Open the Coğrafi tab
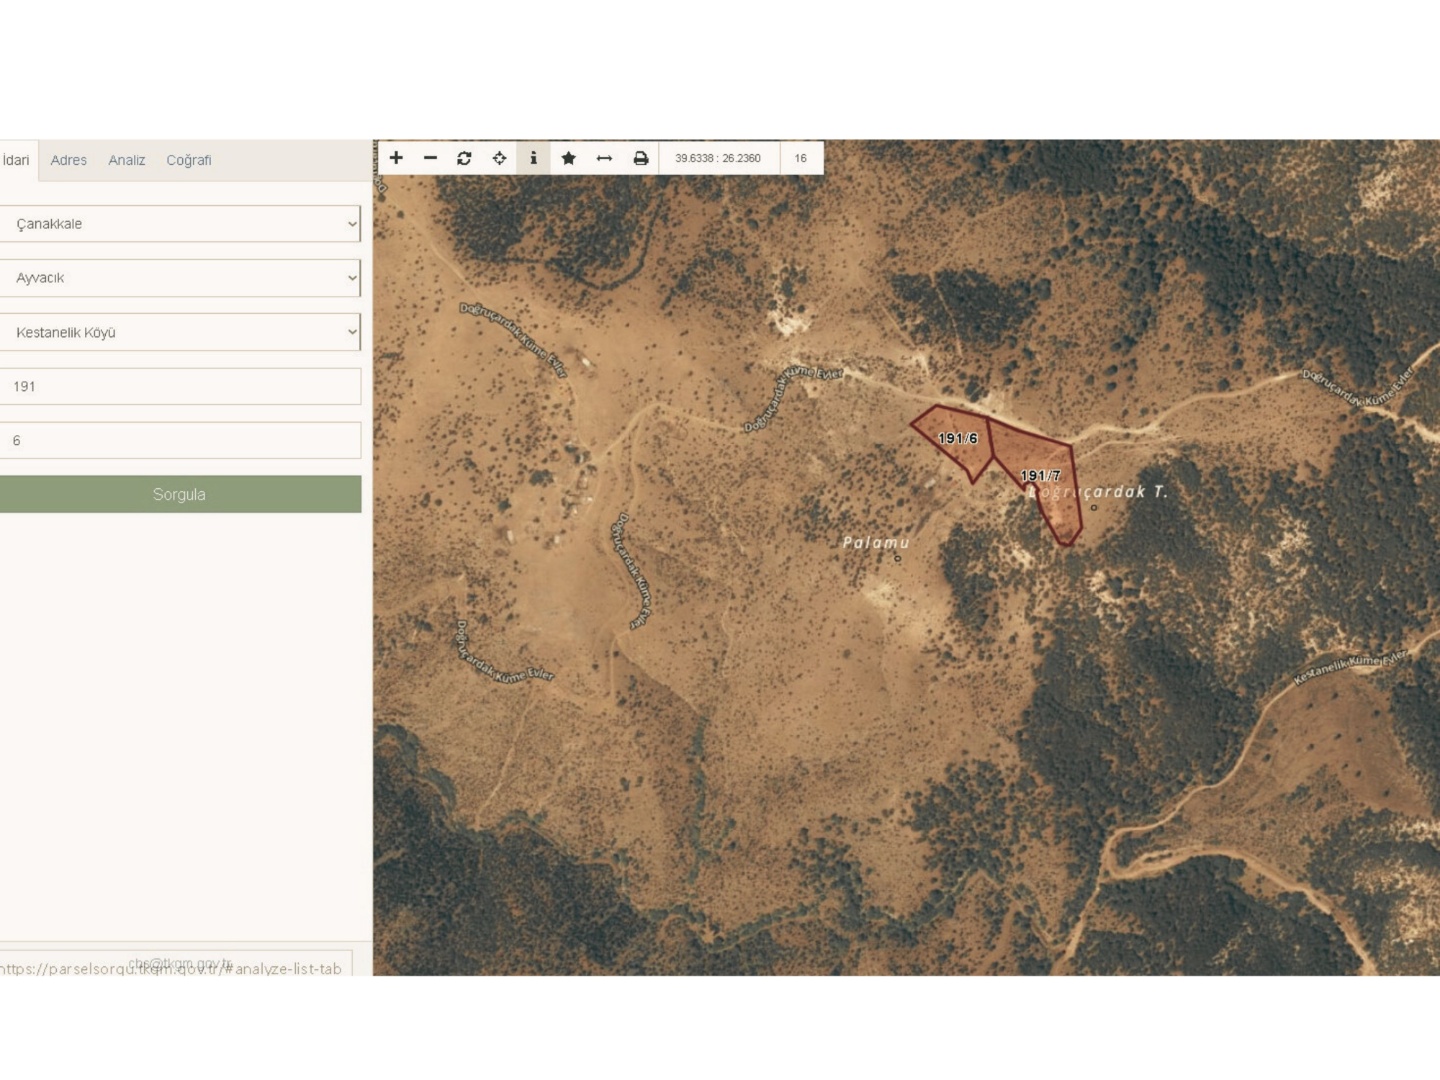1440x1080 pixels. [189, 160]
